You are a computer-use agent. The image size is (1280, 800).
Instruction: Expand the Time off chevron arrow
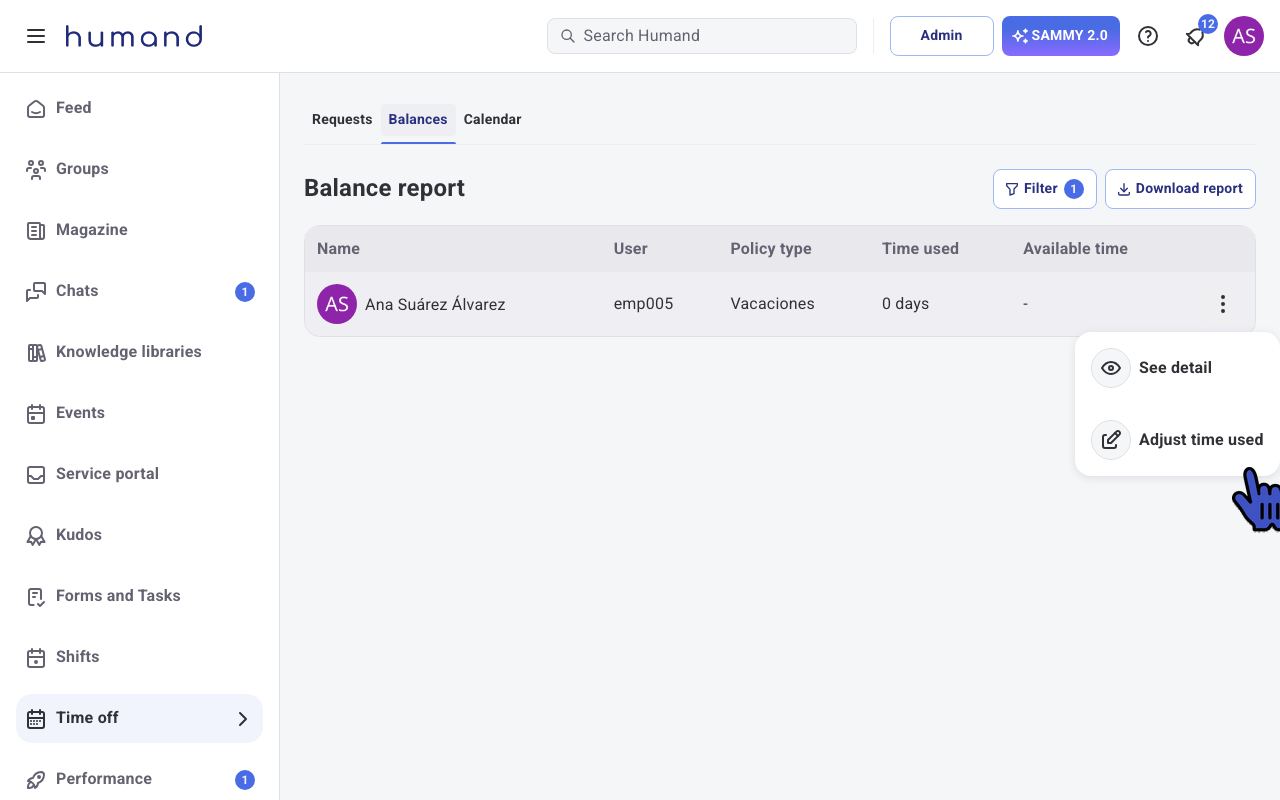[x=243, y=718]
